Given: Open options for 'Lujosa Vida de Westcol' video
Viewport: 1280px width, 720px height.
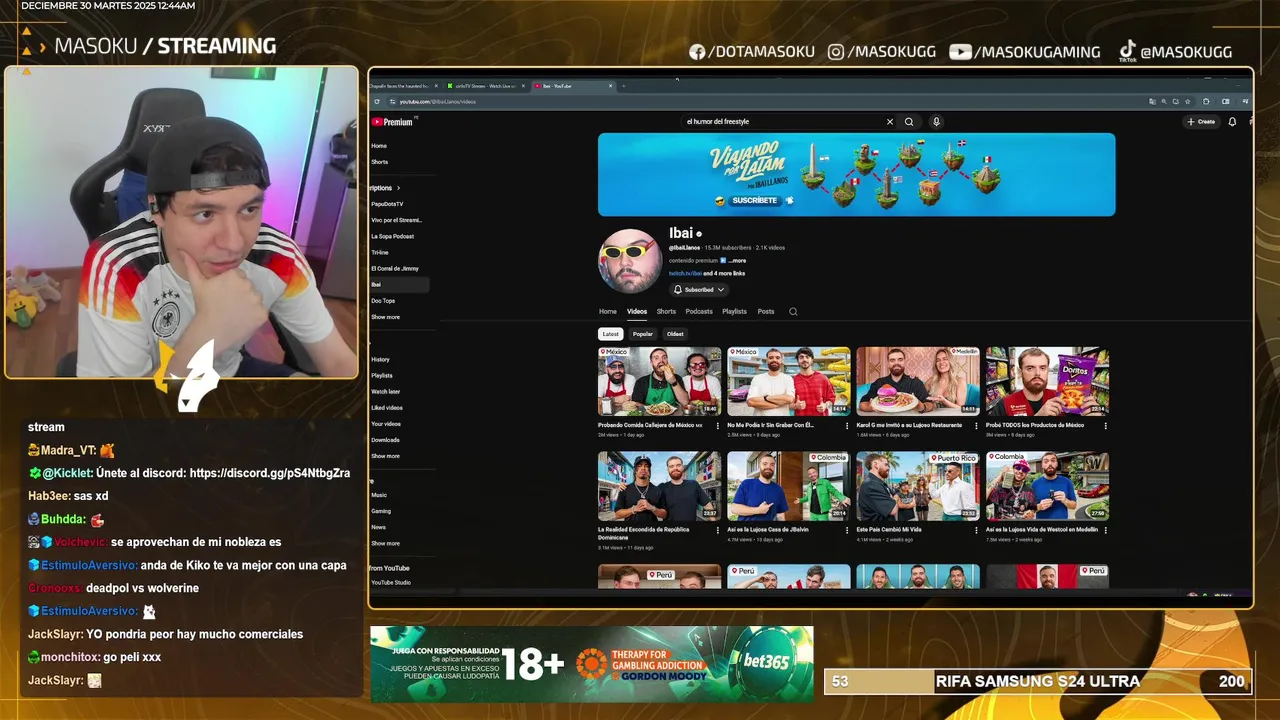Looking at the screenshot, I should pyautogui.click(x=1105, y=531).
